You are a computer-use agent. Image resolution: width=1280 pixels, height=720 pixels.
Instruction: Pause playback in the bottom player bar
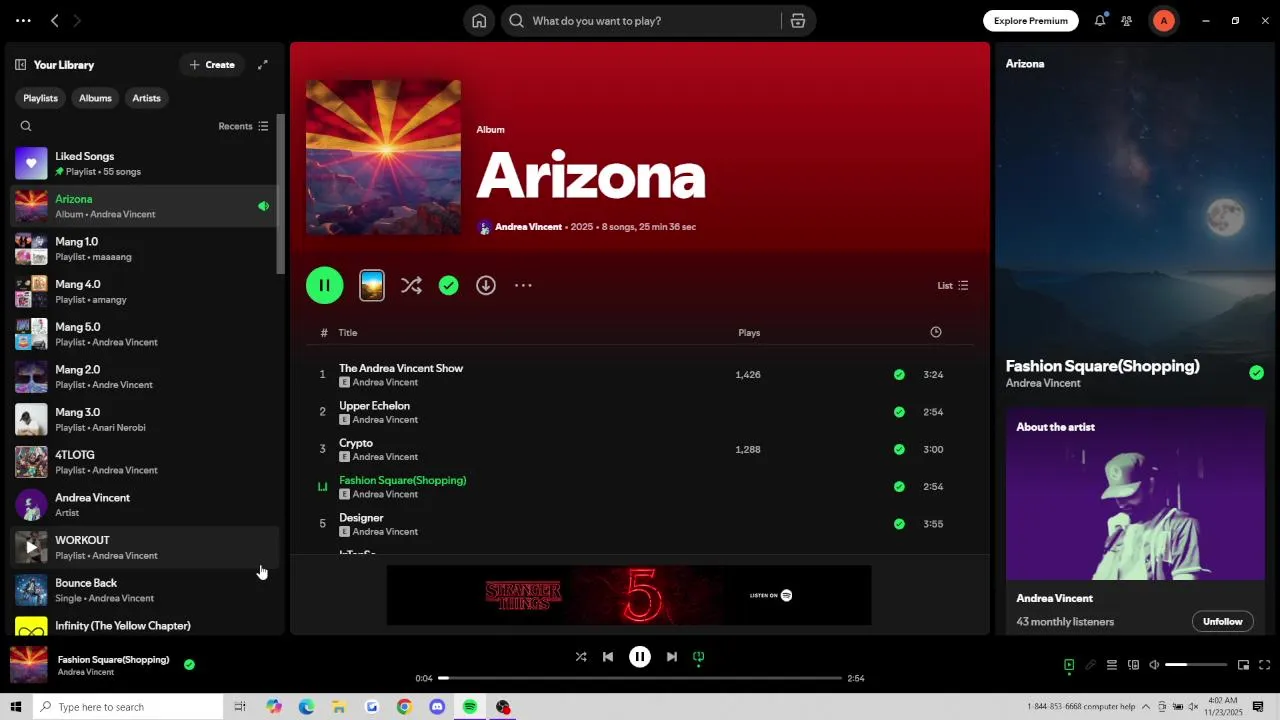coord(640,657)
